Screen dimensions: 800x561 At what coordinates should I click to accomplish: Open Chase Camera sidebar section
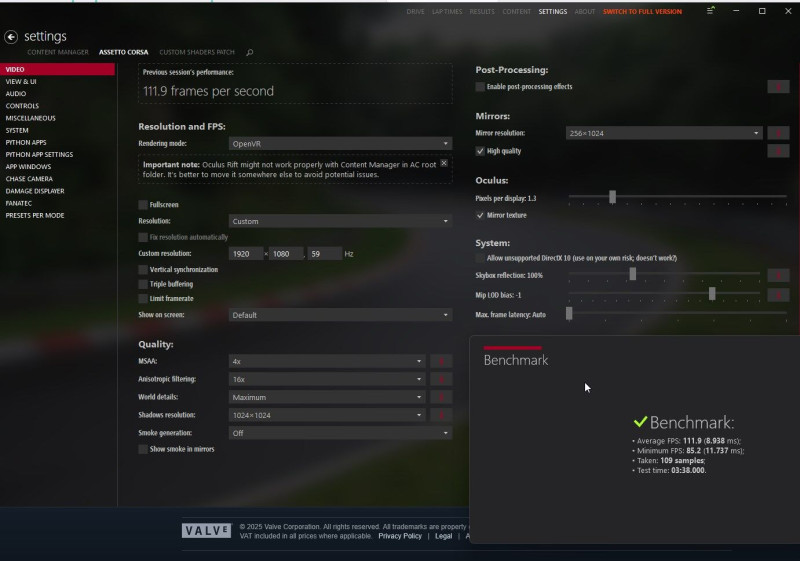[57, 179]
